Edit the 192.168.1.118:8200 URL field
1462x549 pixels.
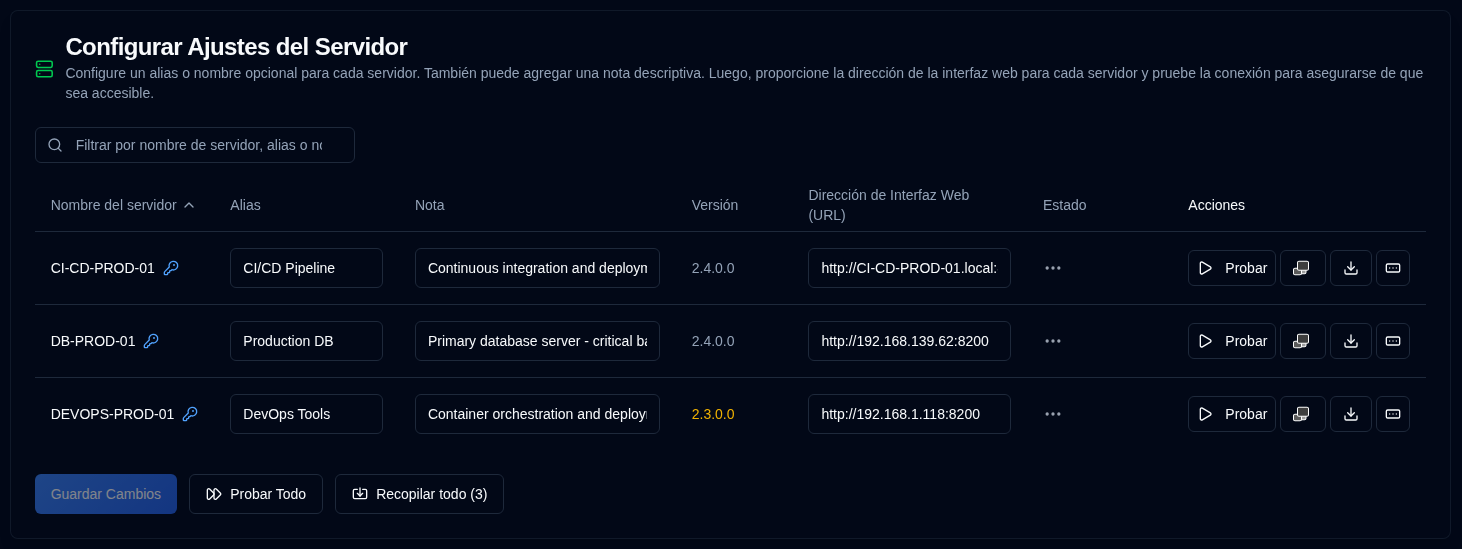pyautogui.click(x=909, y=414)
